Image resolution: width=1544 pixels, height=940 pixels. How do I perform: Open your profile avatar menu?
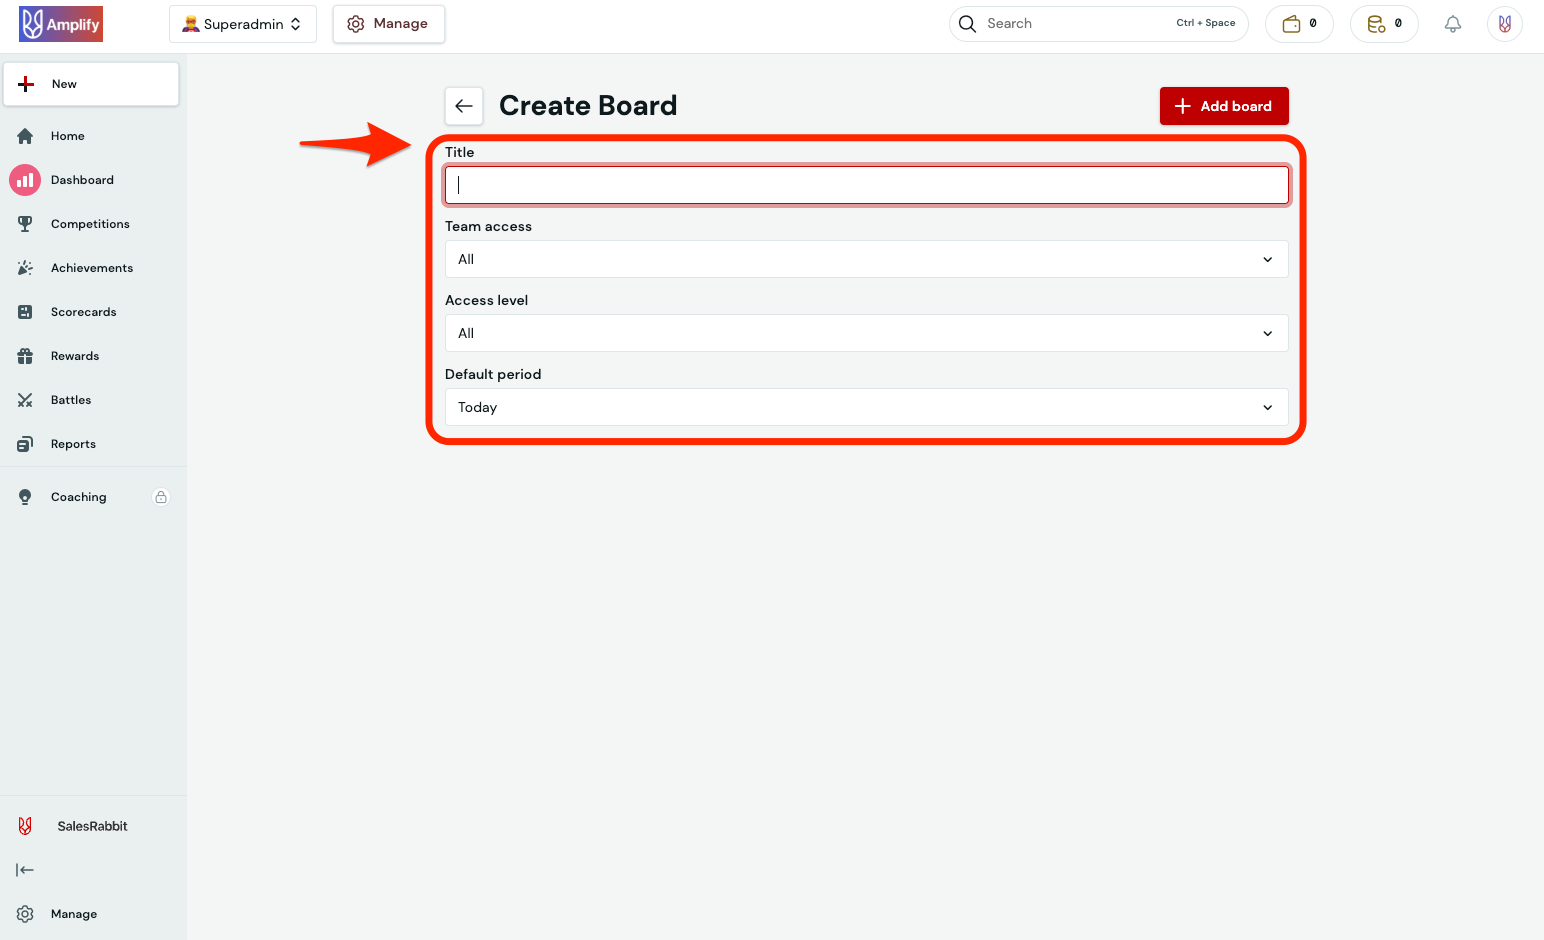(x=1505, y=23)
